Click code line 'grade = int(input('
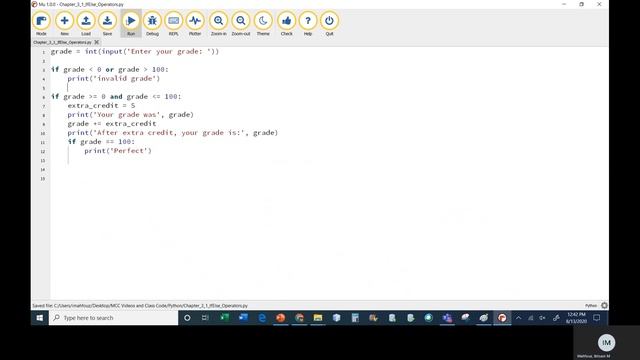The width and height of the screenshot is (640, 360). [x=135, y=51]
